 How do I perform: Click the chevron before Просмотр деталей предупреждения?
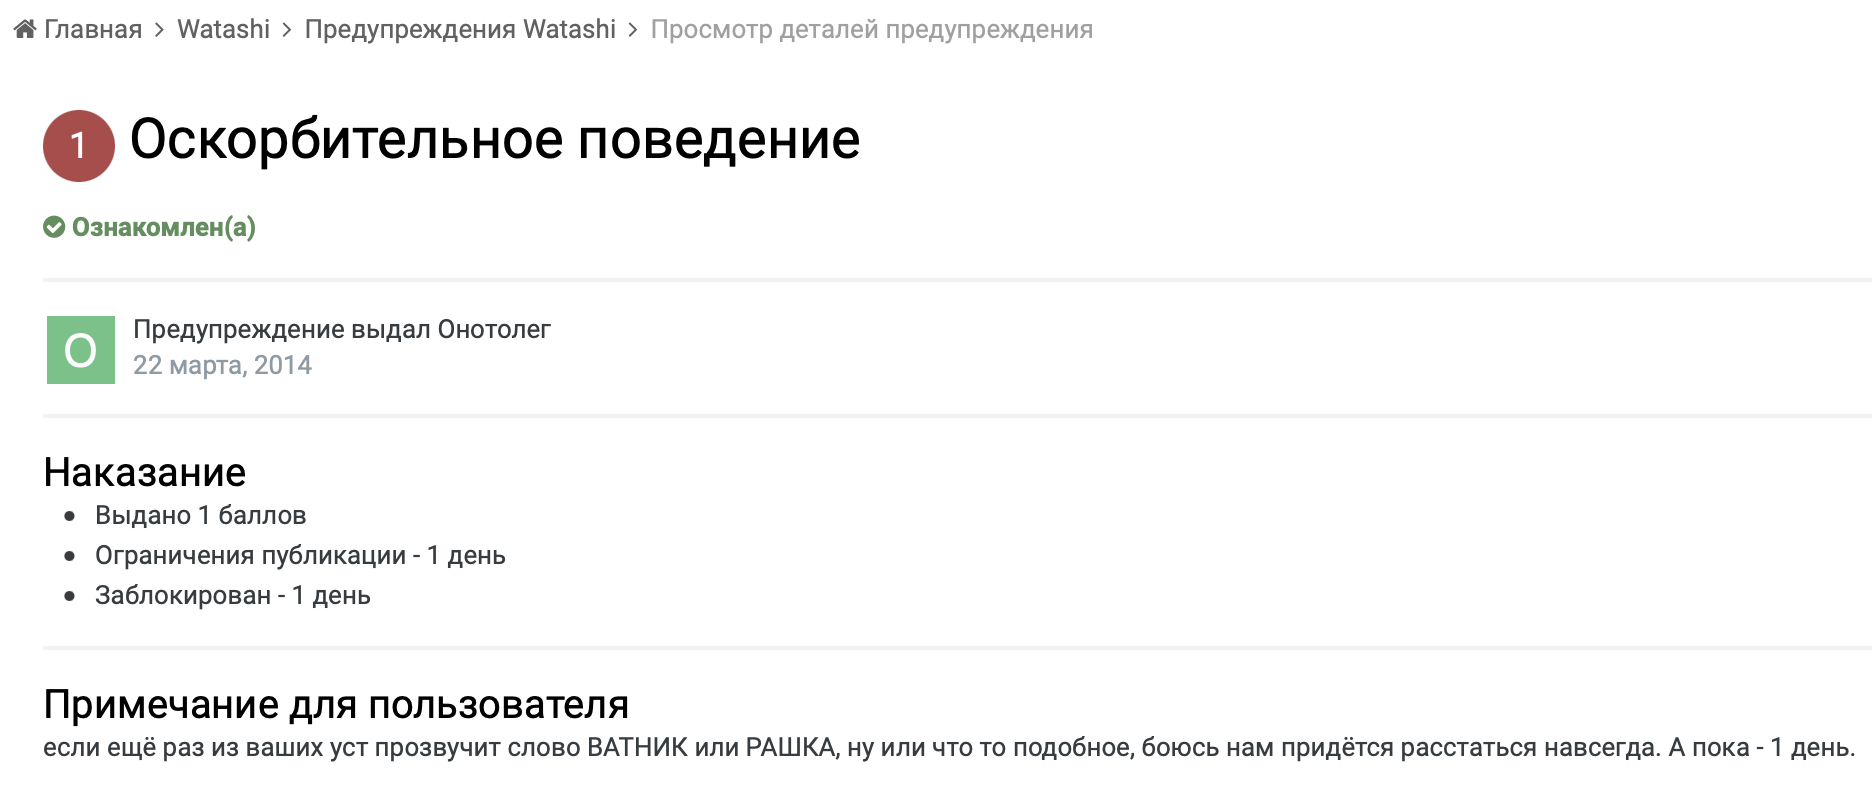pyautogui.click(x=633, y=30)
